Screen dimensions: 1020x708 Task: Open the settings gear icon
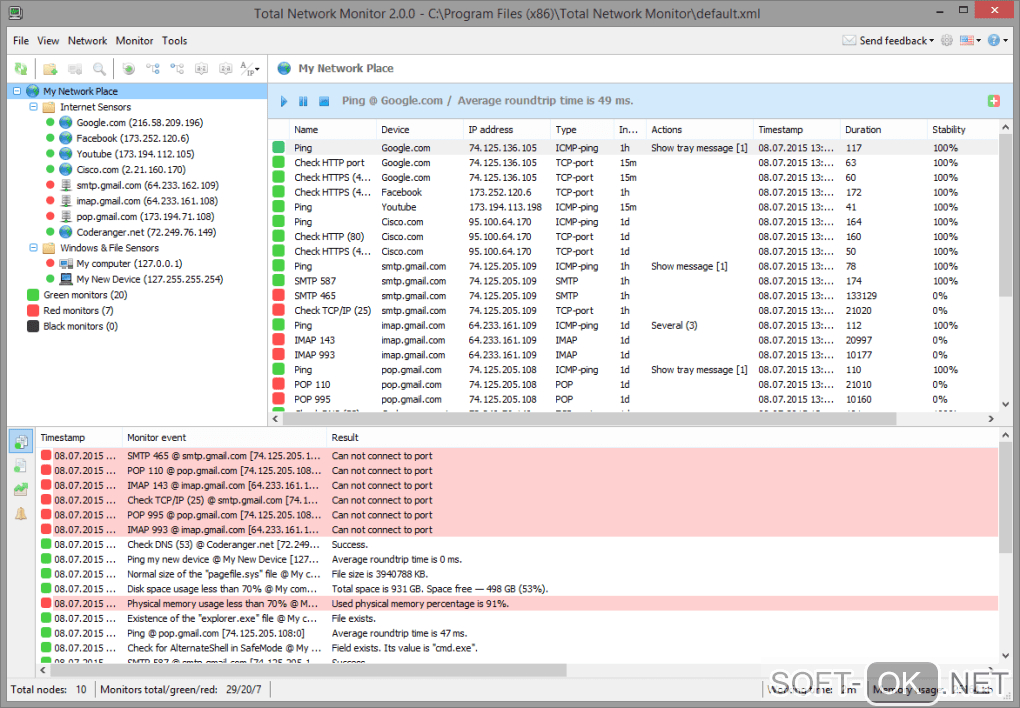point(946,40)
